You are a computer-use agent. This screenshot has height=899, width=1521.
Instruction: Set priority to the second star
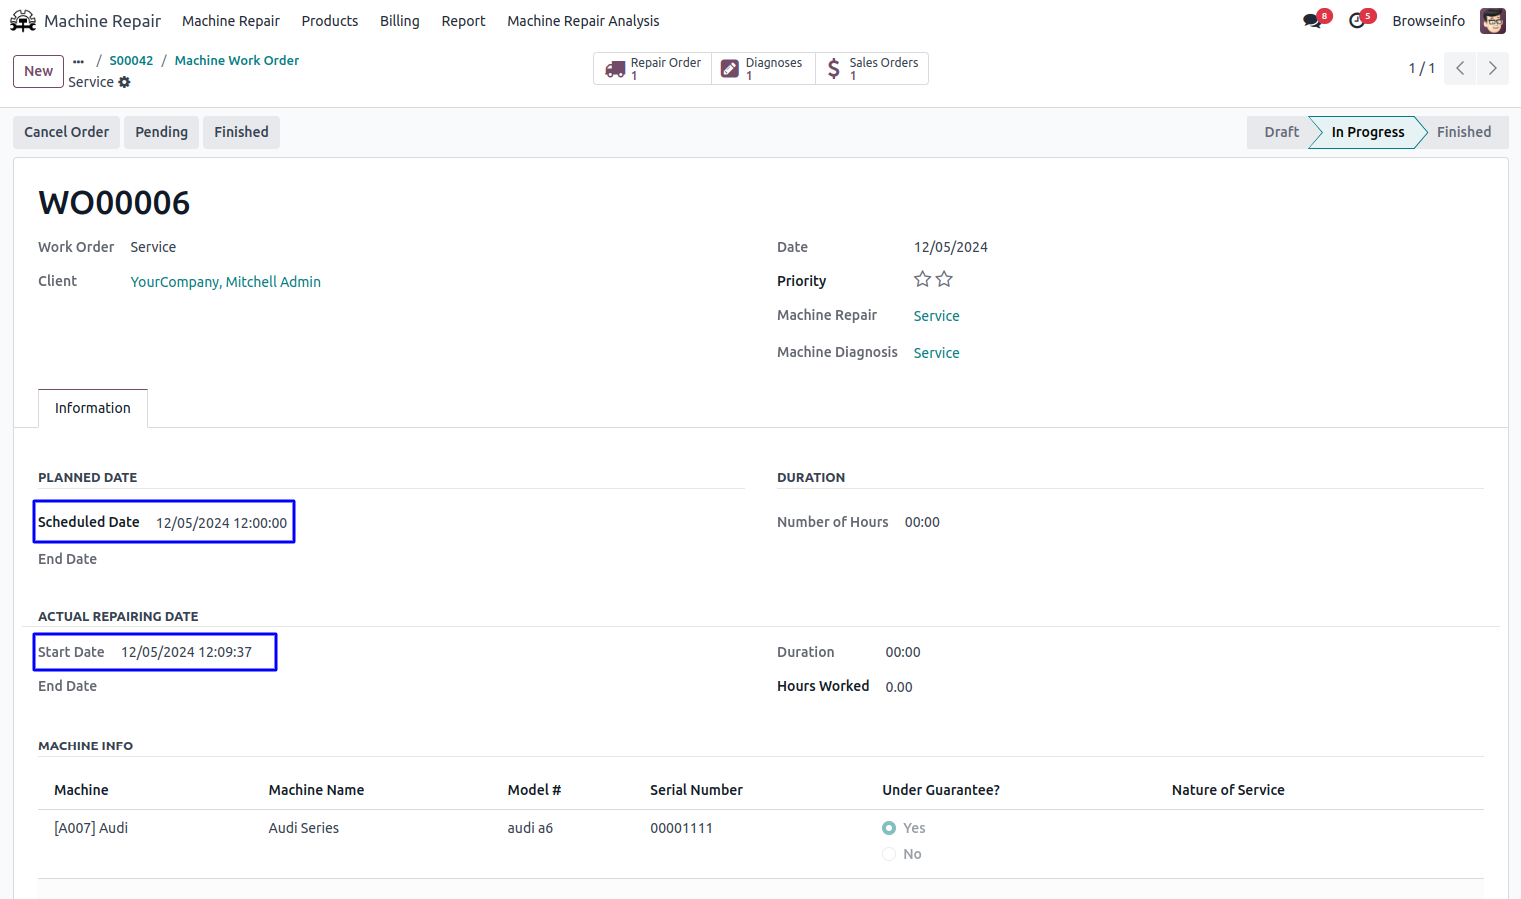point(944,280)
